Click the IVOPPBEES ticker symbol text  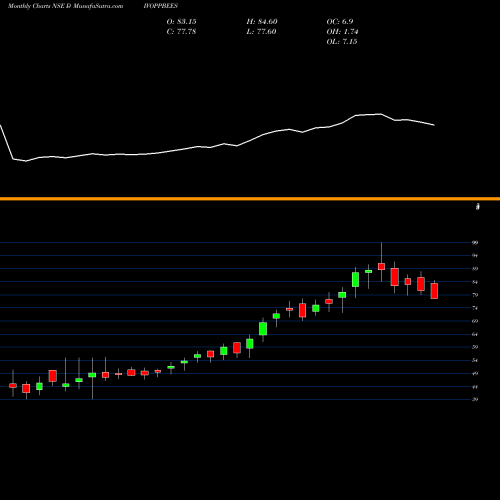click(161, 6)
